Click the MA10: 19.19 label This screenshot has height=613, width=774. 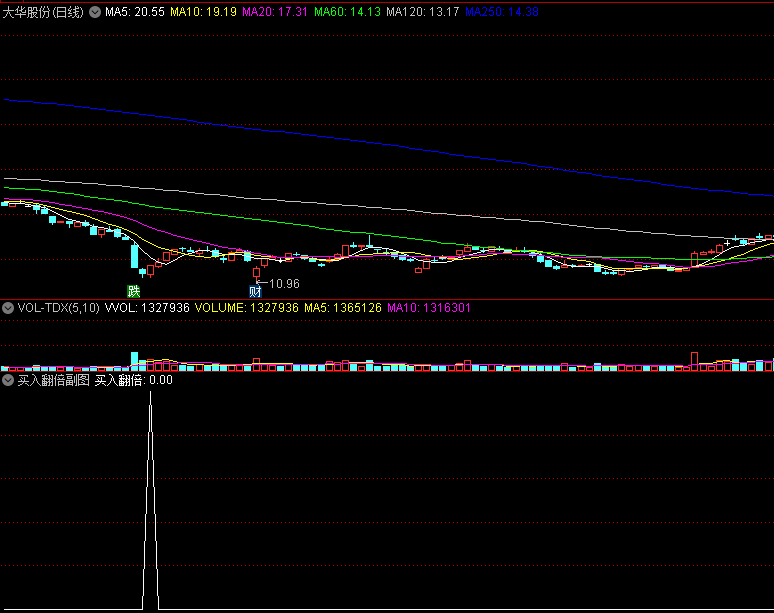pyautogui.click(x=203, y=12)
